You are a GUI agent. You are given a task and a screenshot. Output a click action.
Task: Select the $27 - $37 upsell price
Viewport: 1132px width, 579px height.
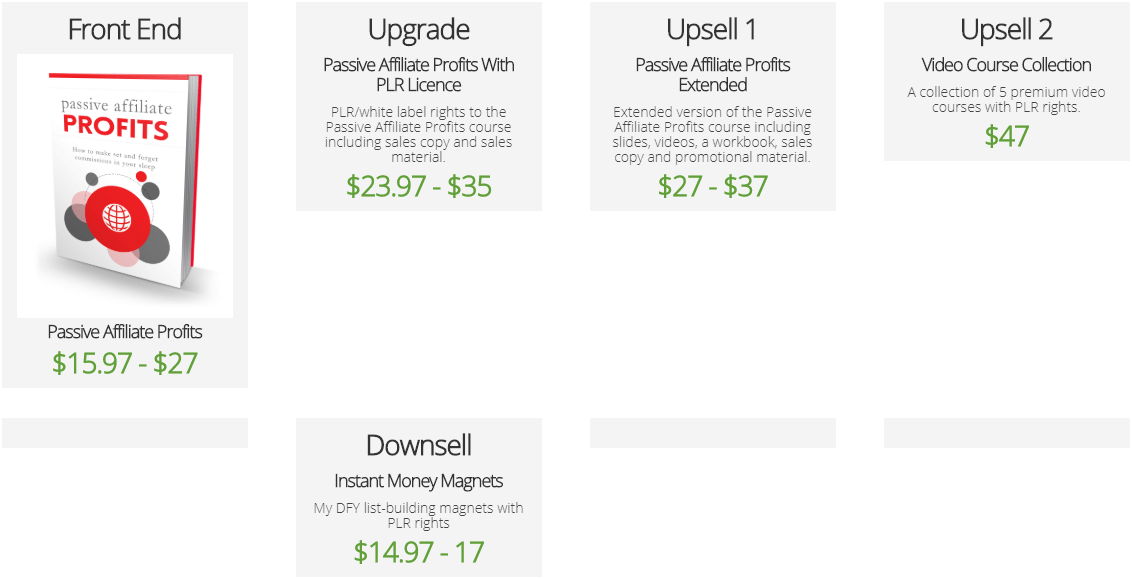pyautogui.click(x=713, y=186)
